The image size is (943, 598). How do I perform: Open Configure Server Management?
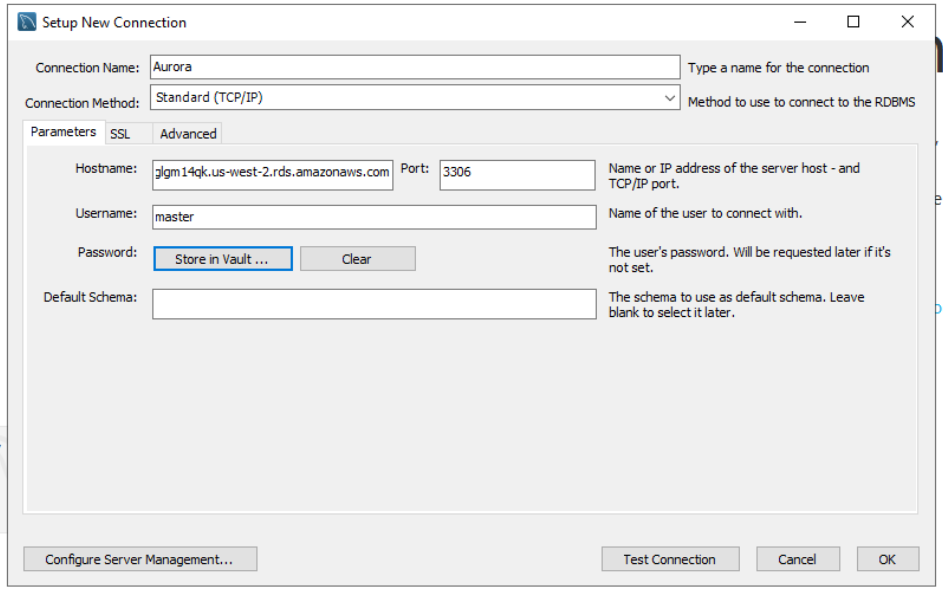tap(140, 559)
